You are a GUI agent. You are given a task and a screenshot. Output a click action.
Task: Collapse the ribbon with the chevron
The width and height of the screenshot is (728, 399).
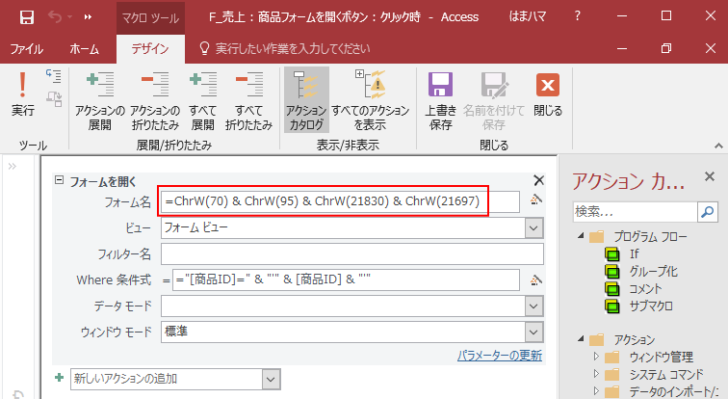point(719,146)
